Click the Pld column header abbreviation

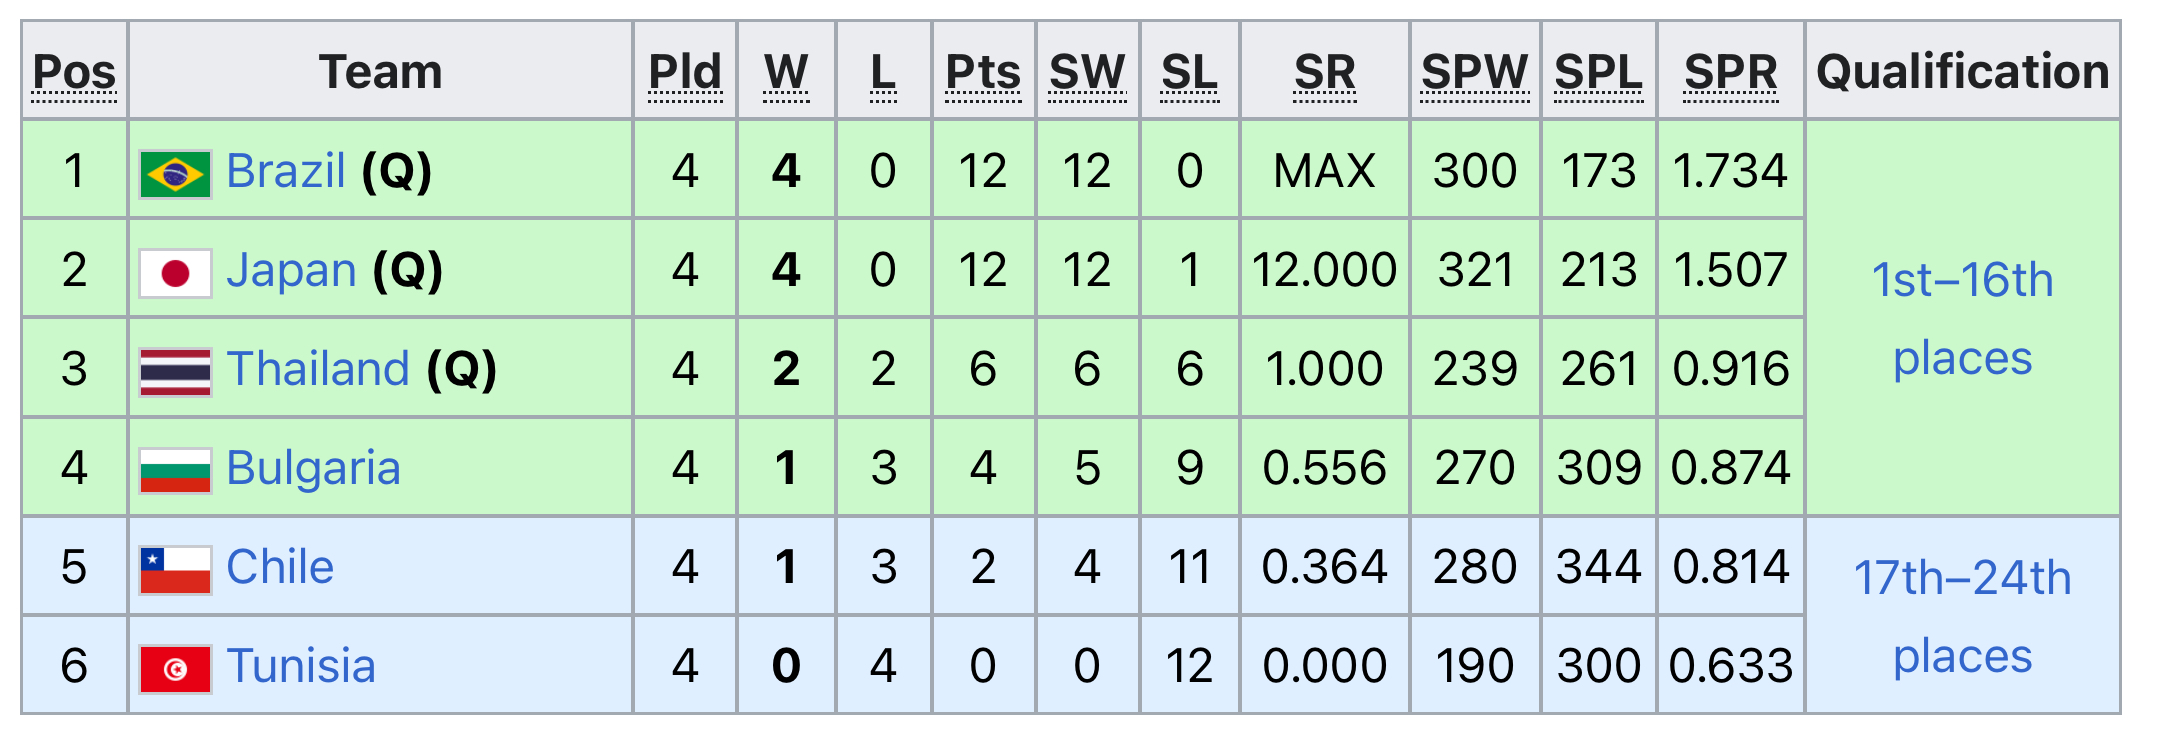tap(685, 73)
